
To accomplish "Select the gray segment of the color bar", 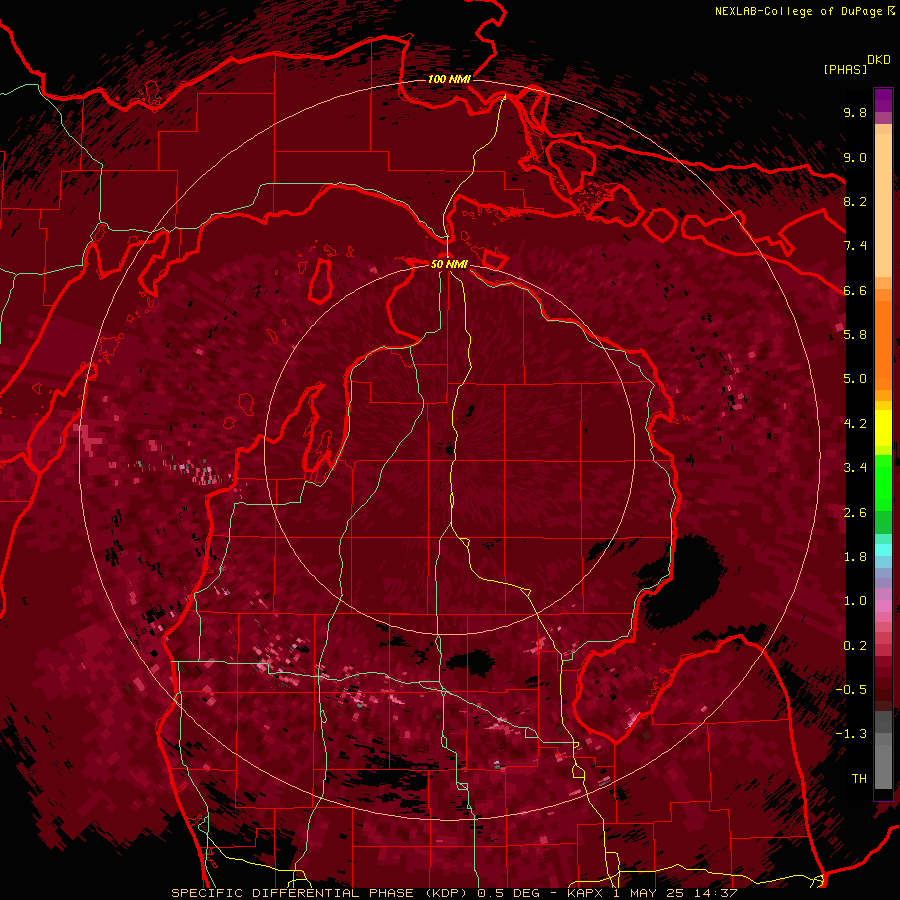I will (x=883, y=750).
